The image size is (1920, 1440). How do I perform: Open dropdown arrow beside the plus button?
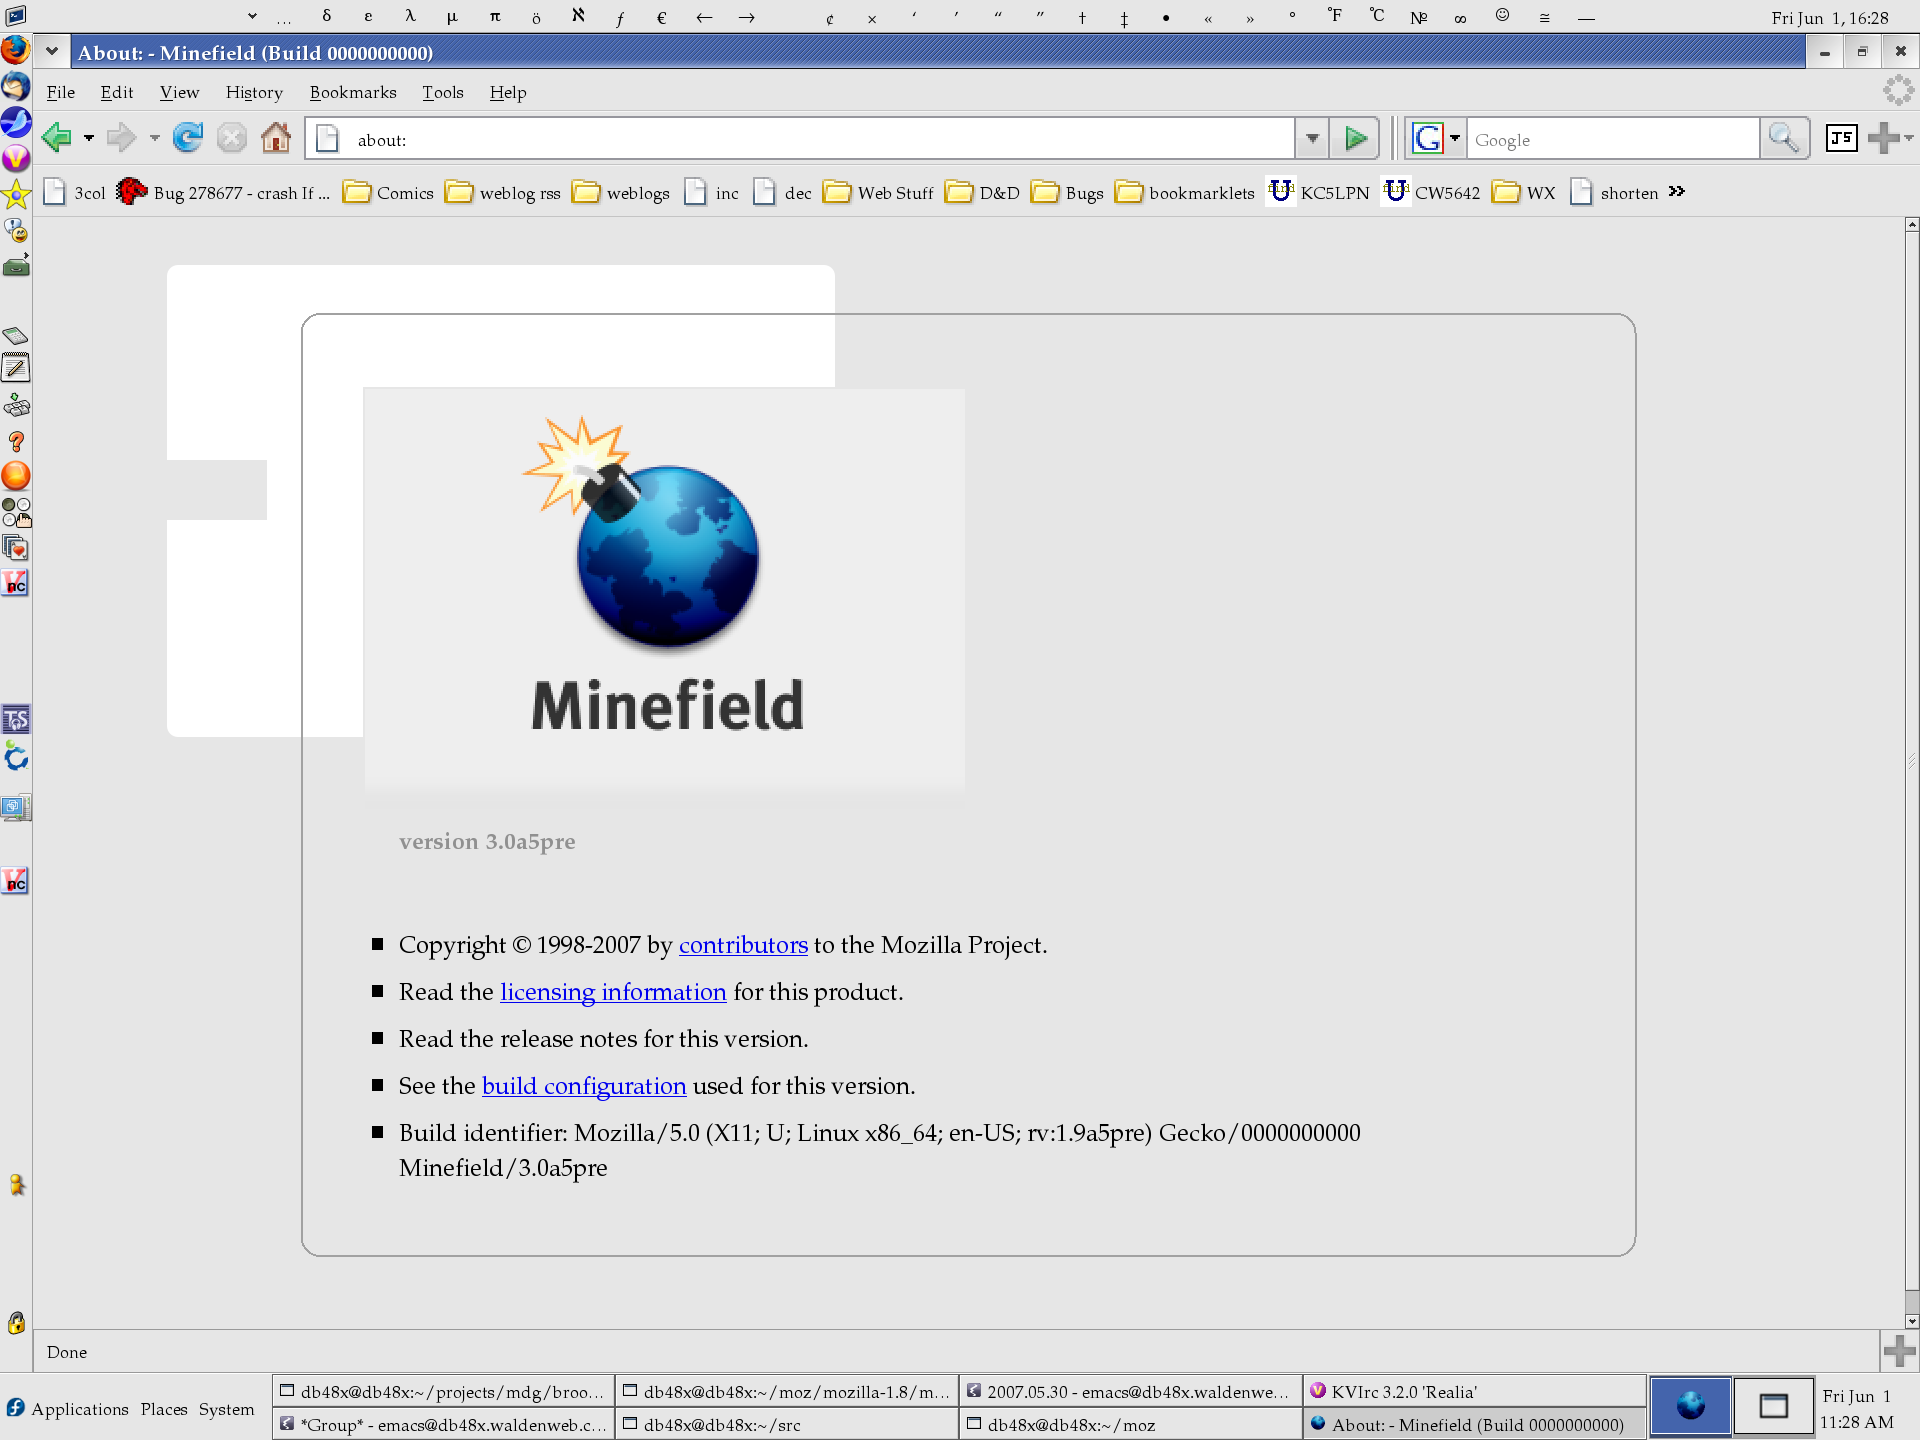coord(1908,138)
